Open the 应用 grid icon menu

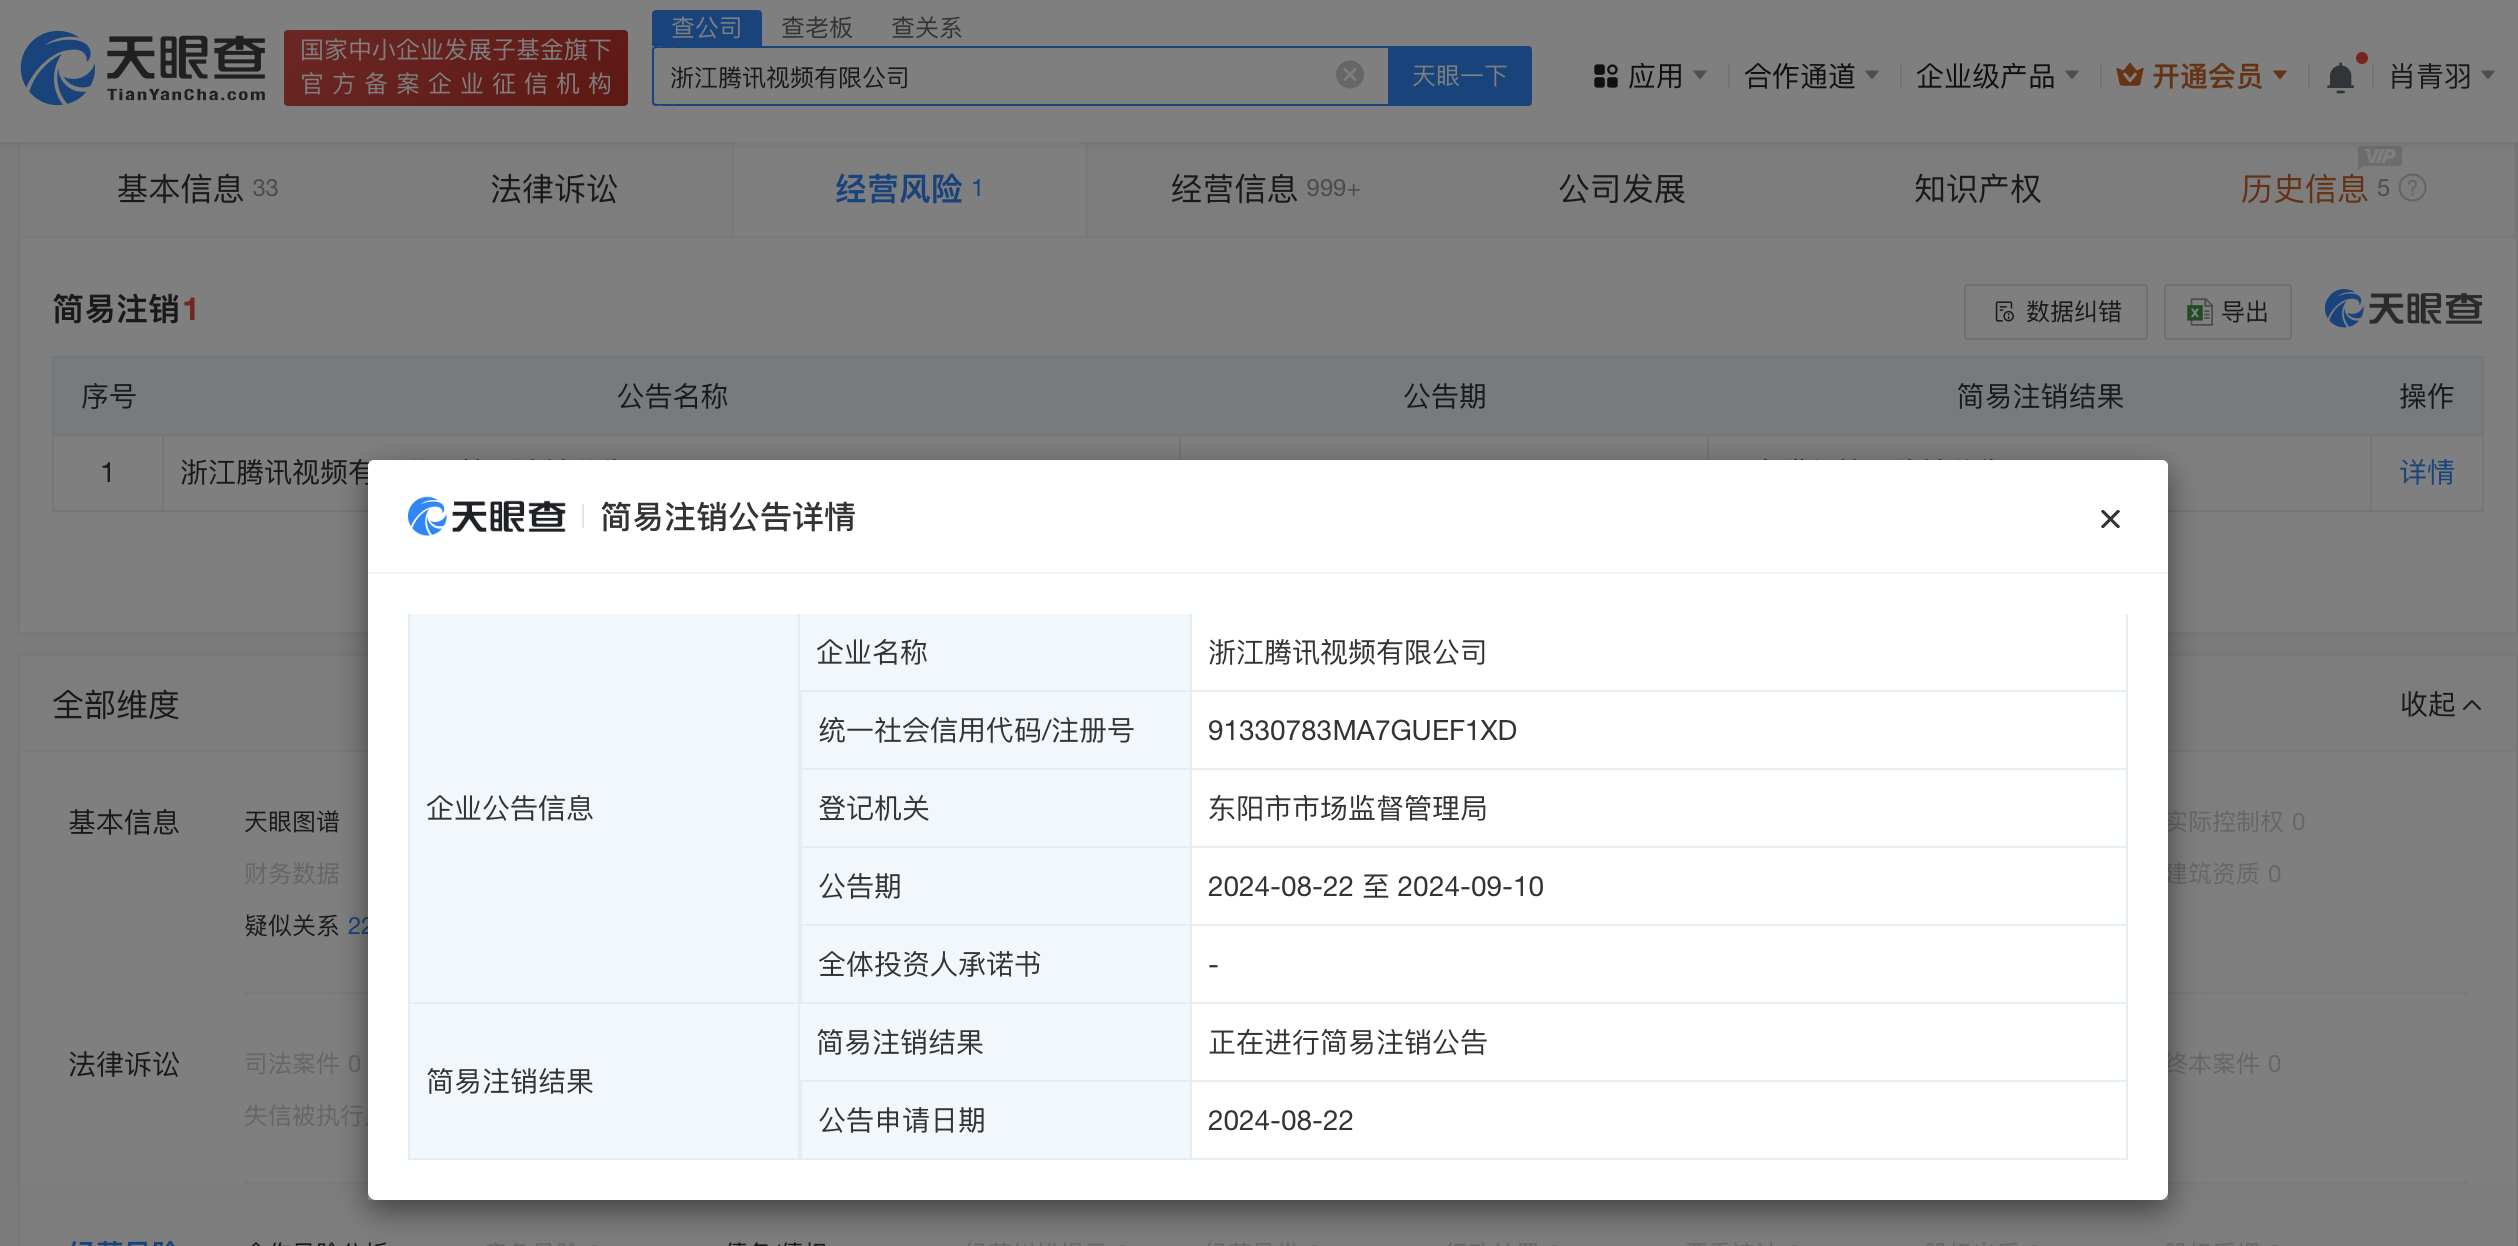[x=1604, y=75]
